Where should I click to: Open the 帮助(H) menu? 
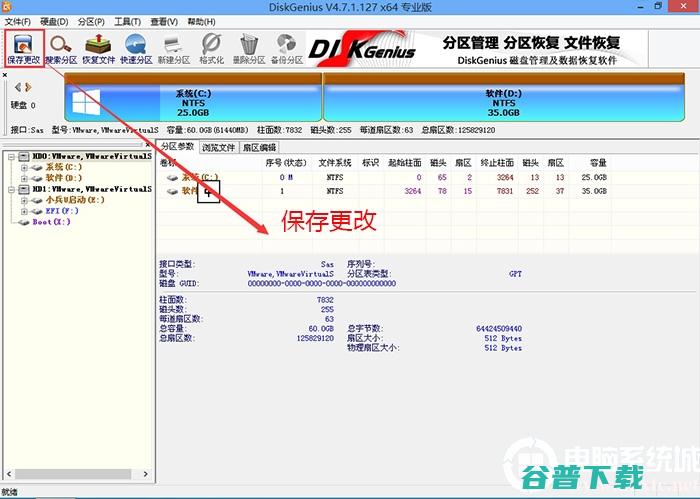click(201, 21)
